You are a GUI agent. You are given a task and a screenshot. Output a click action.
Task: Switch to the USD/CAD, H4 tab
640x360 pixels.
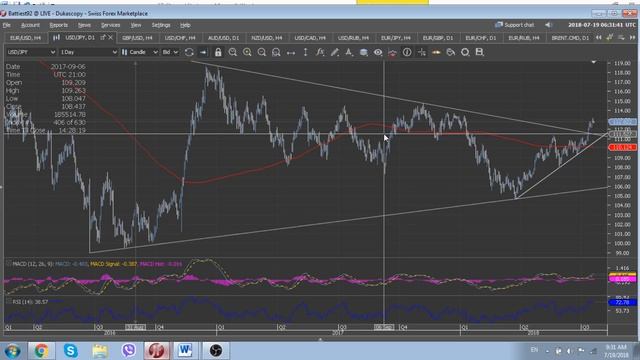click(310, 38)
